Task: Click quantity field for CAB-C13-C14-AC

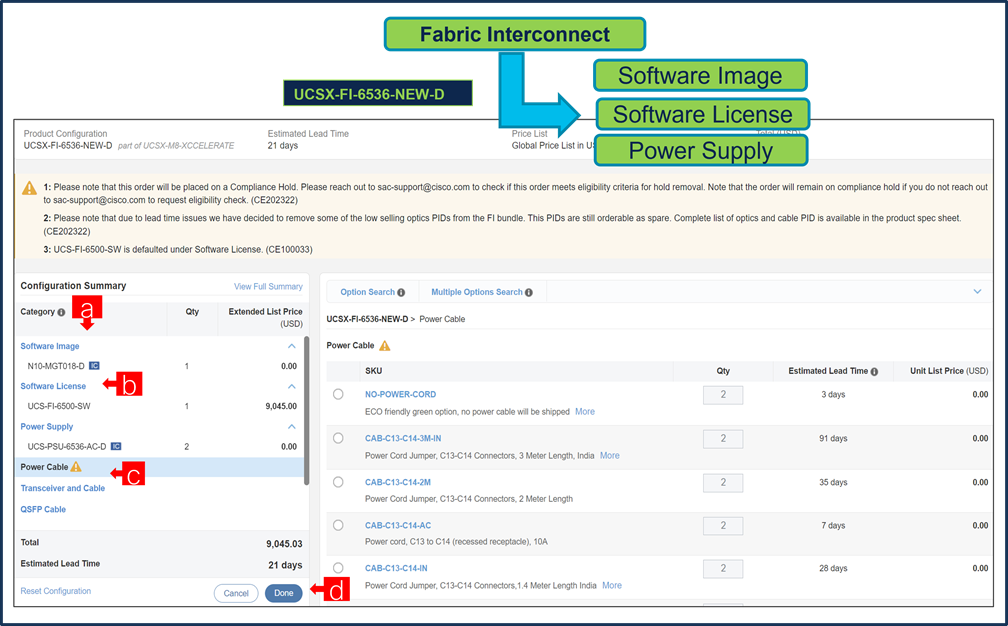Action: click(x=723, y=526)
